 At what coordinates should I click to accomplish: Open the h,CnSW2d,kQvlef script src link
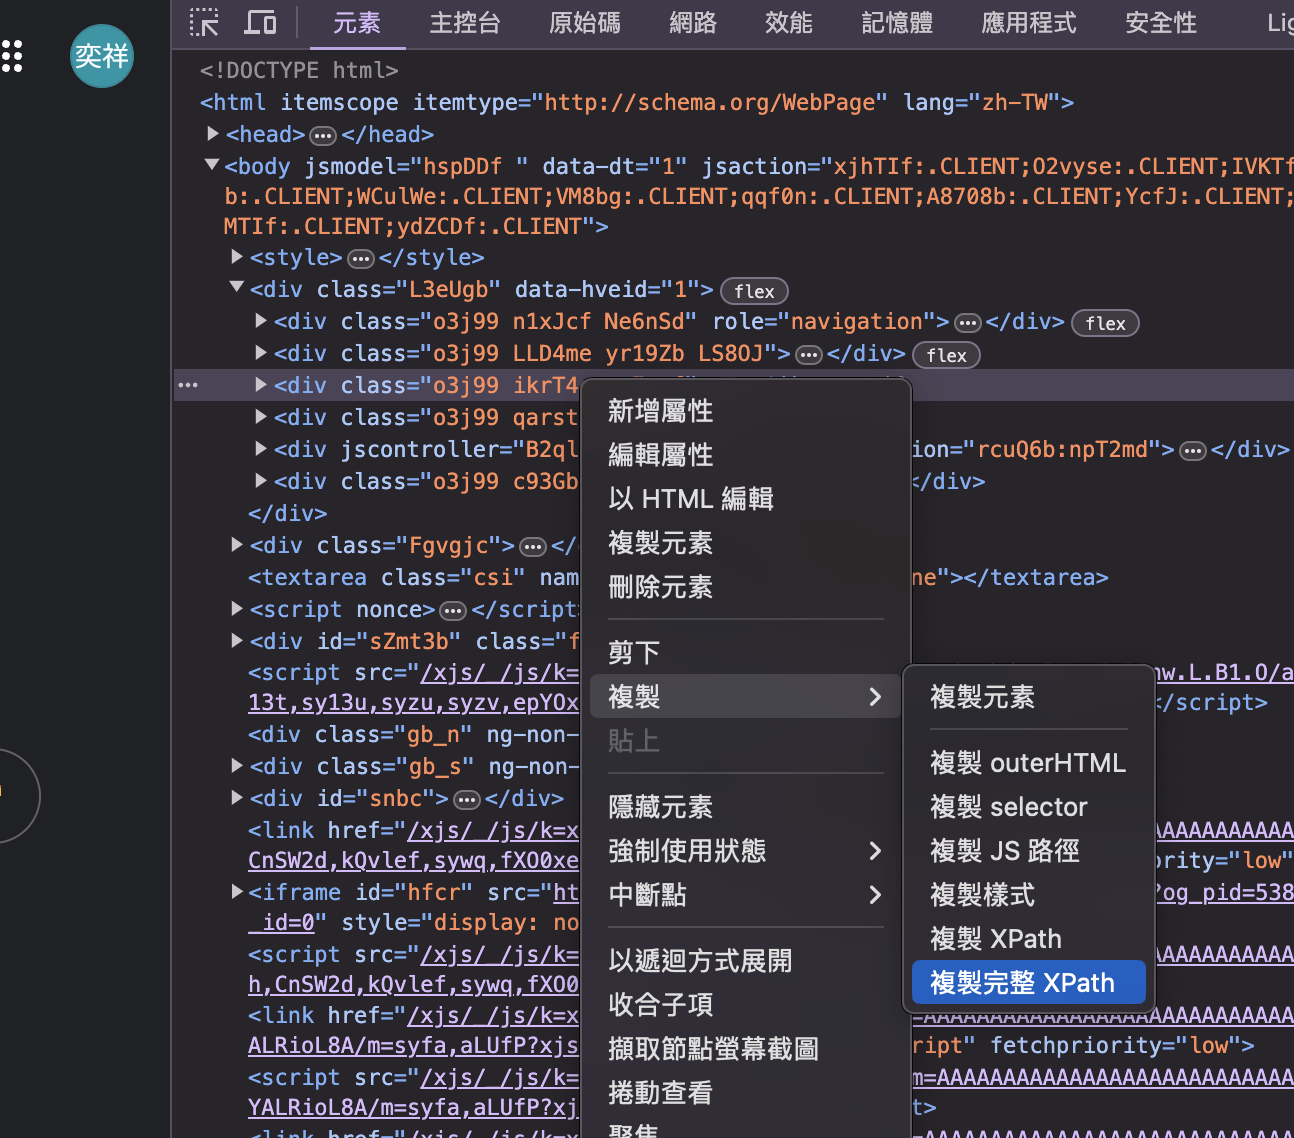[x=413, y=985]
